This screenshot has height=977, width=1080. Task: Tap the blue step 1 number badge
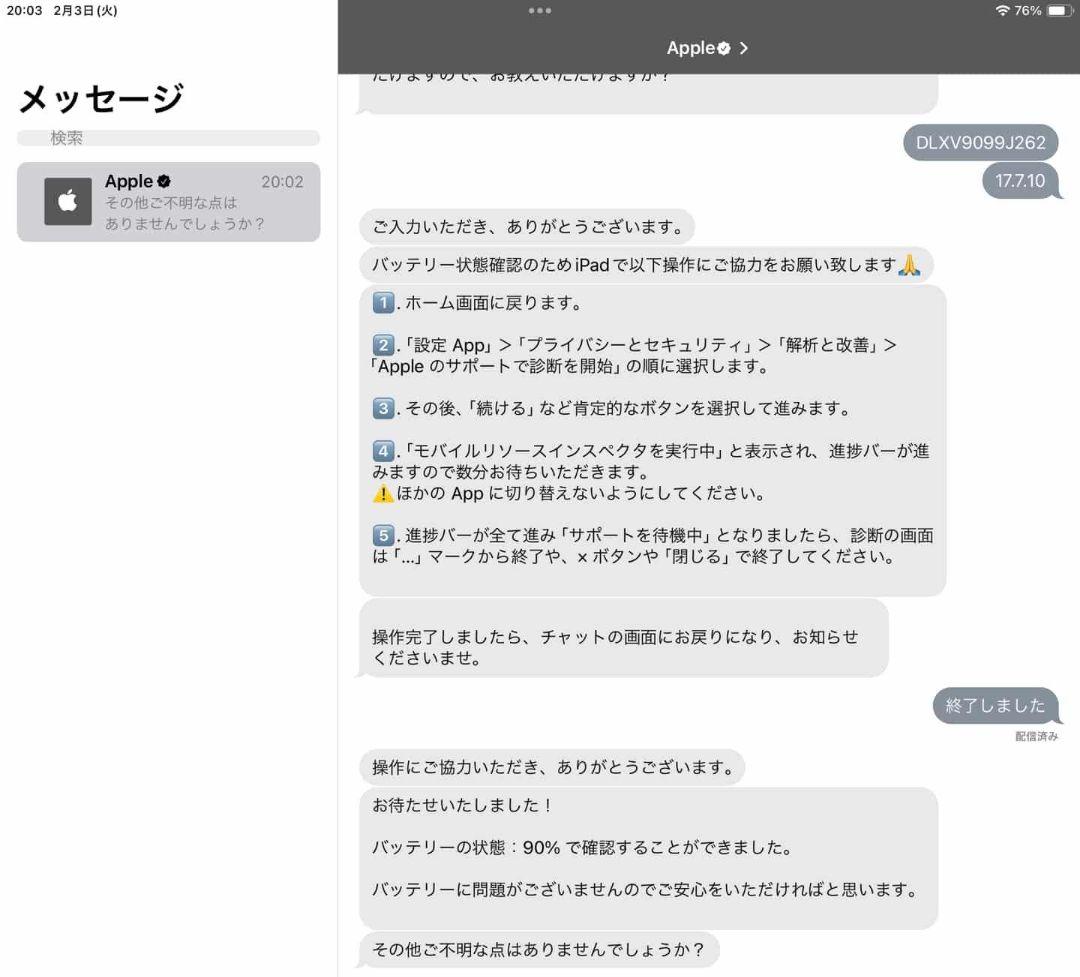tap(383, 301)
